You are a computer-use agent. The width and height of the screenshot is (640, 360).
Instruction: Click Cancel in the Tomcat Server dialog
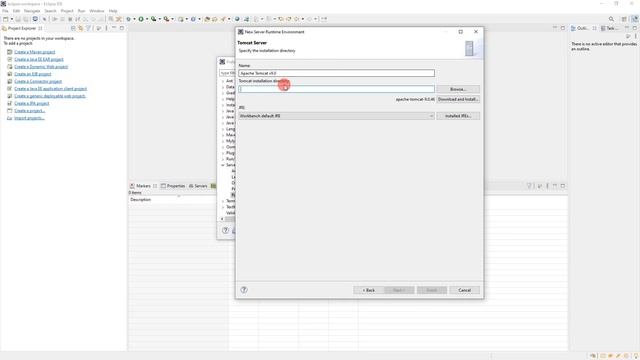(x=464, y=290)
